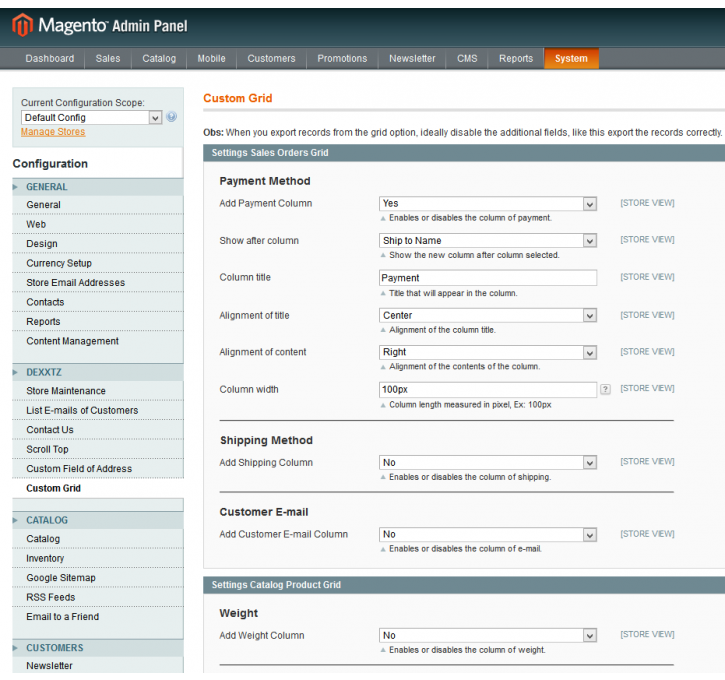Open the CMS menu
This screenshot has height=680, width=725.
[x=467, y=59]
